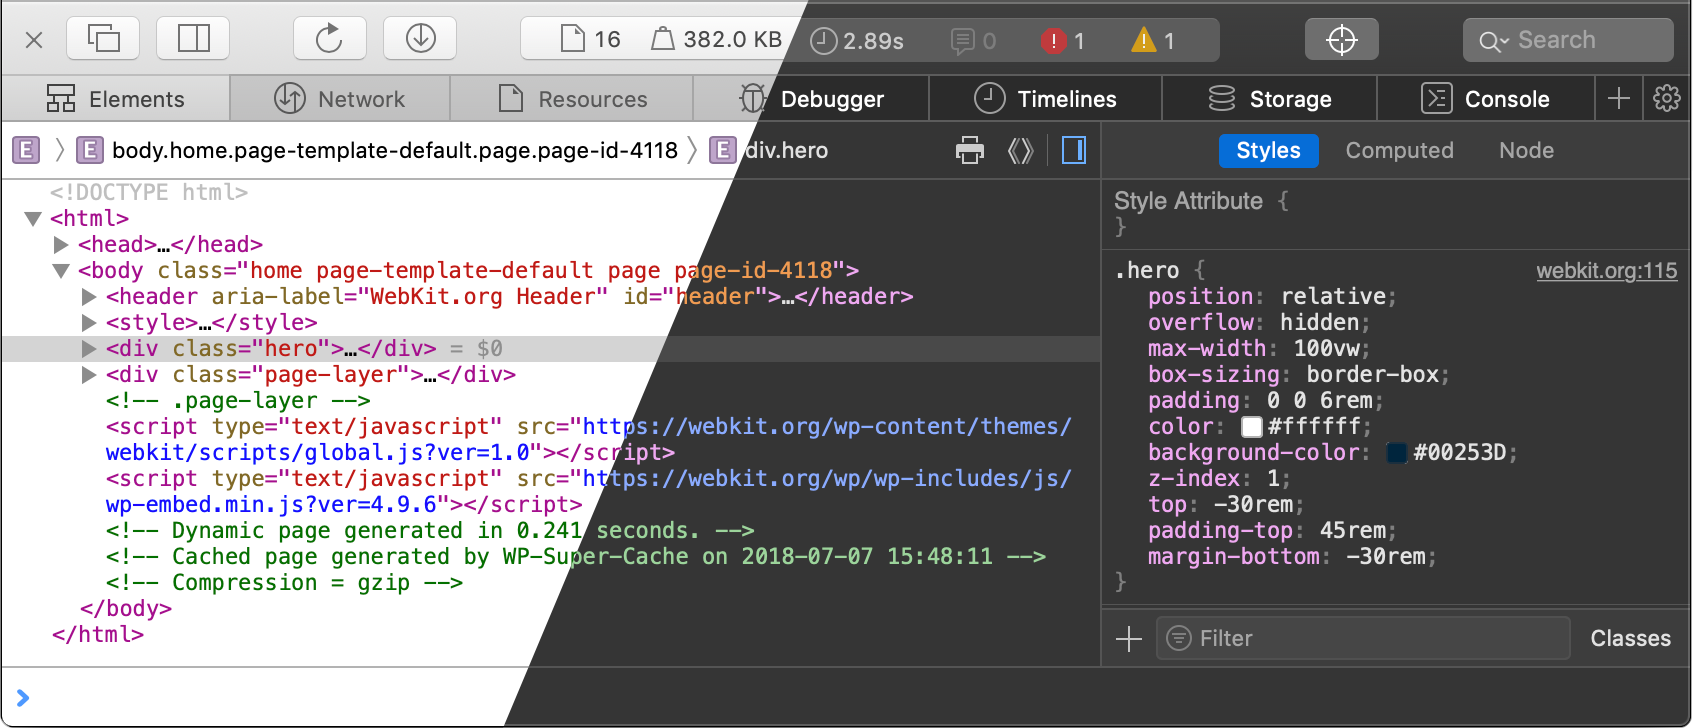This screenshot has height=728, width=1693.
Task: Expand the style element triangle
Action: tap(89, 322)
